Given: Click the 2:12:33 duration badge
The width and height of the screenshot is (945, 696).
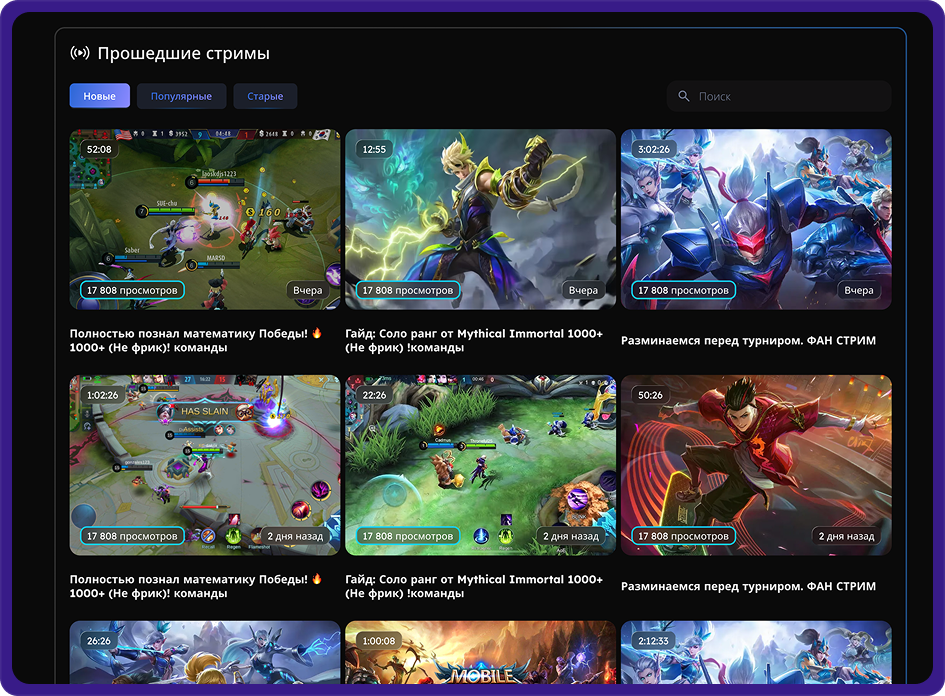Looking at the screenshot, I should click(654, 641).
